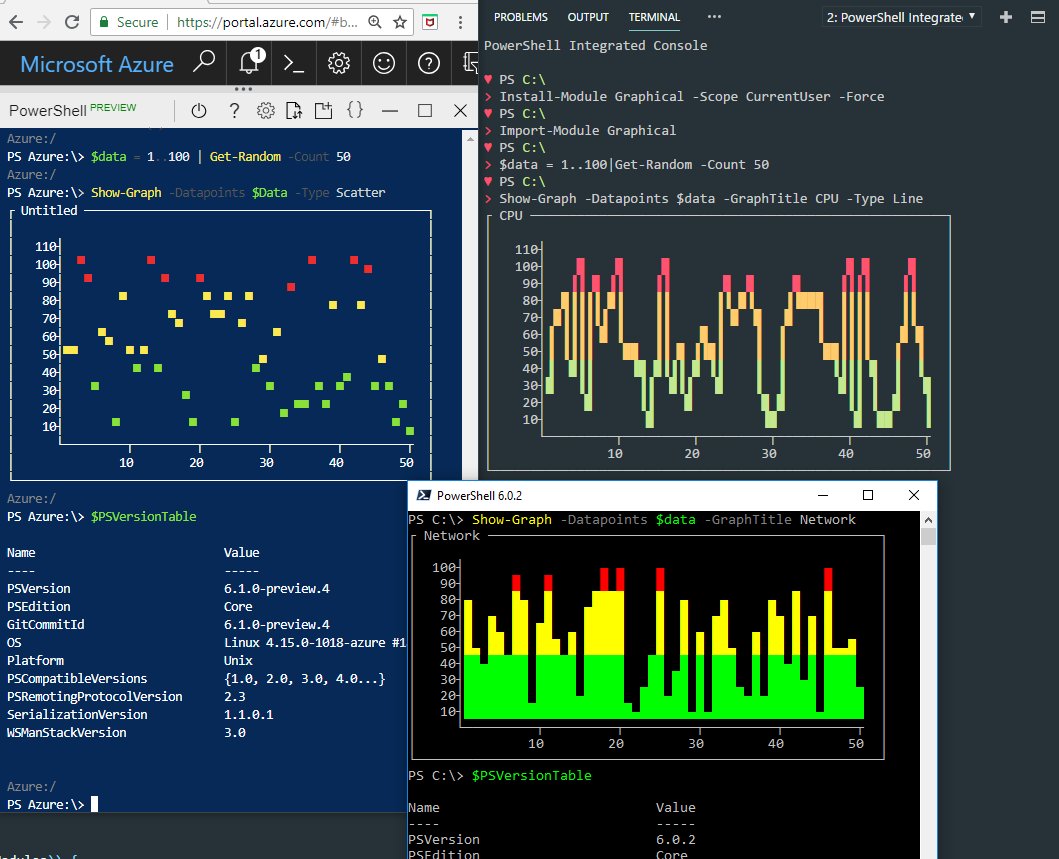Click the browser forward arrow

click(x=44, y=22)
